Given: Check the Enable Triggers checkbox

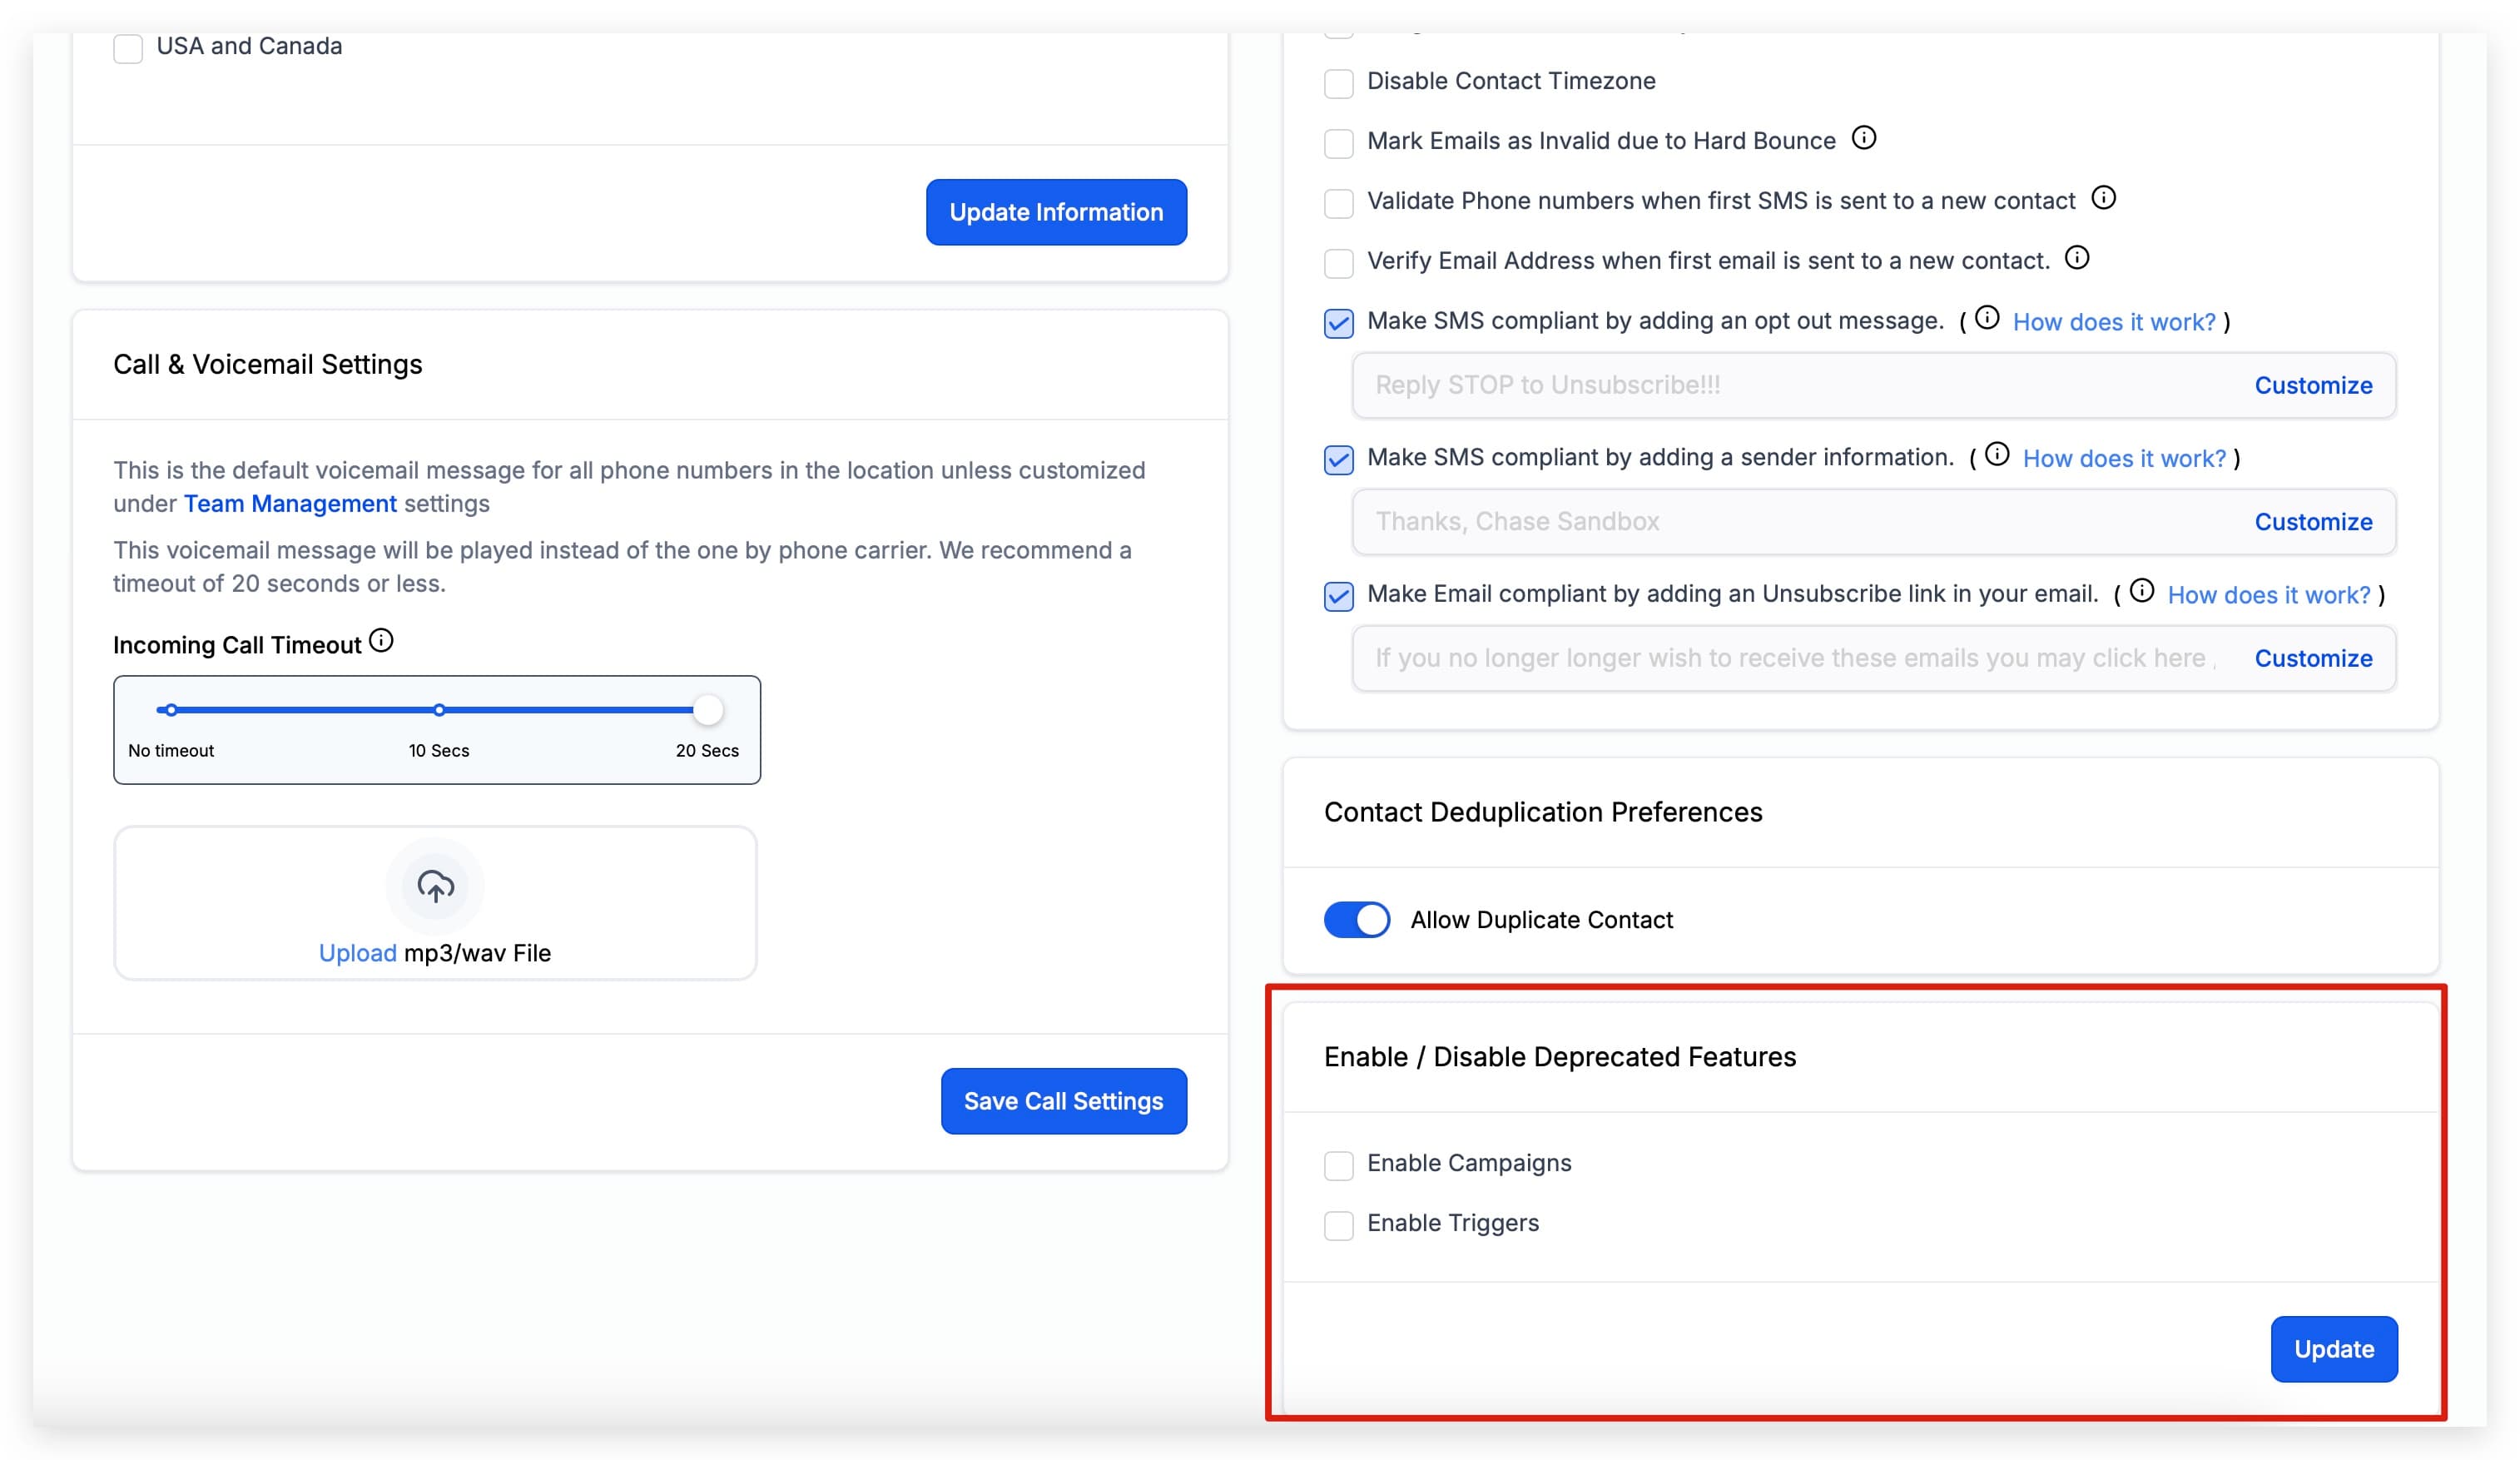Looking at the screenshot, I should point(1339,1225).
